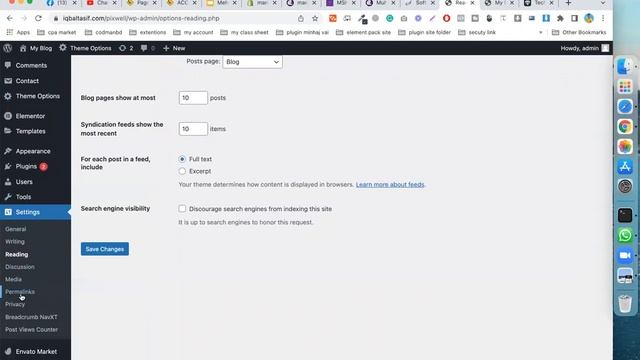Open the Posts page Blog dropdown

(x=252, y=62)
